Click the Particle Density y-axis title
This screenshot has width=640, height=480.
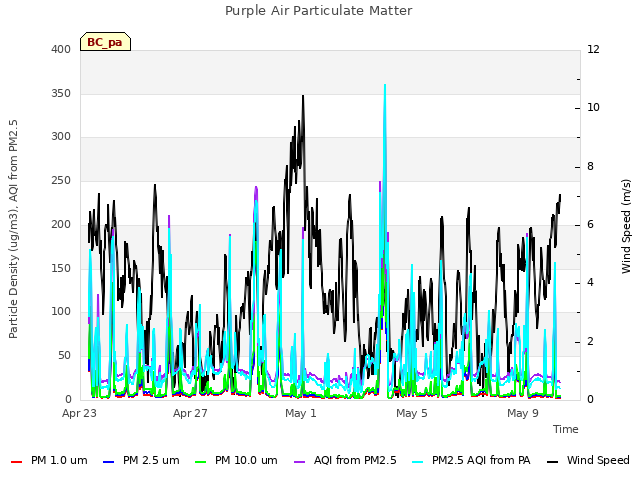point(13,229)
